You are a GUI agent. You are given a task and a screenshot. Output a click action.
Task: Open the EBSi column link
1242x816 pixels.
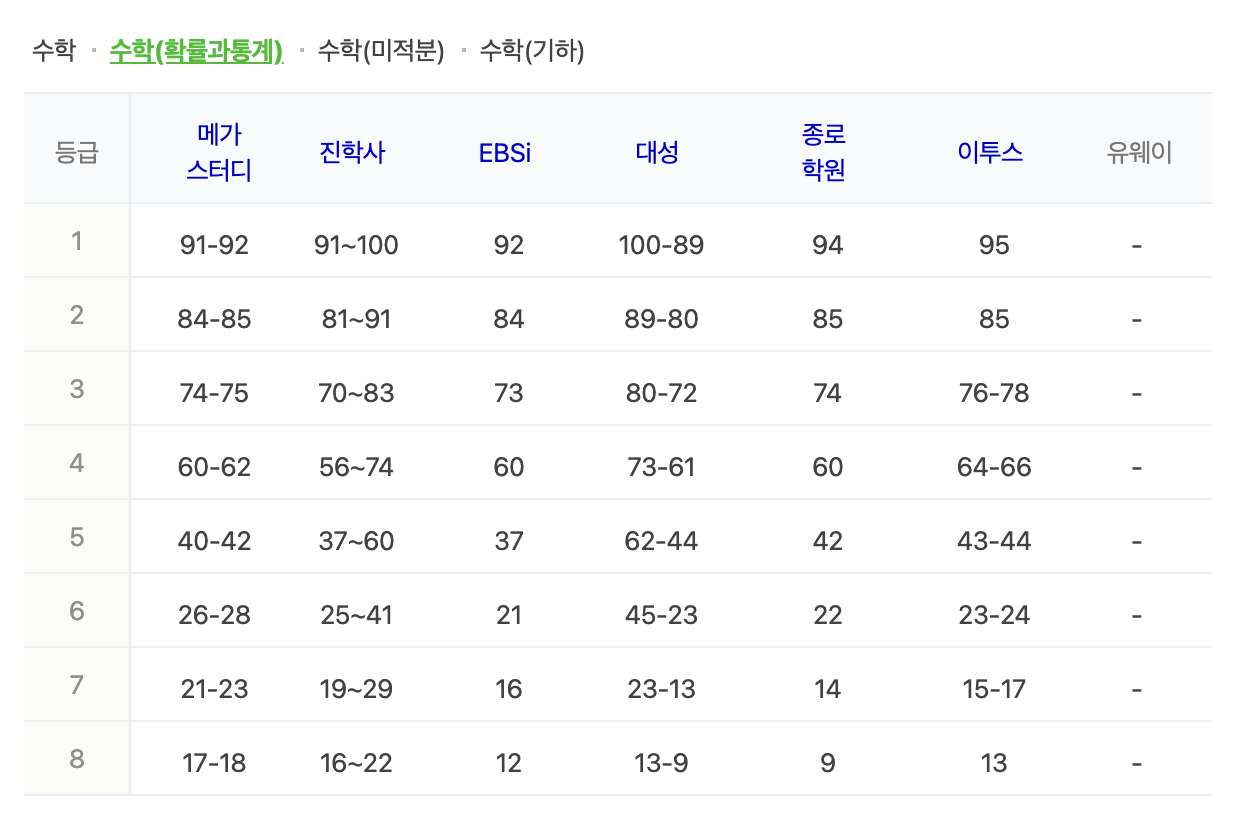505,148
